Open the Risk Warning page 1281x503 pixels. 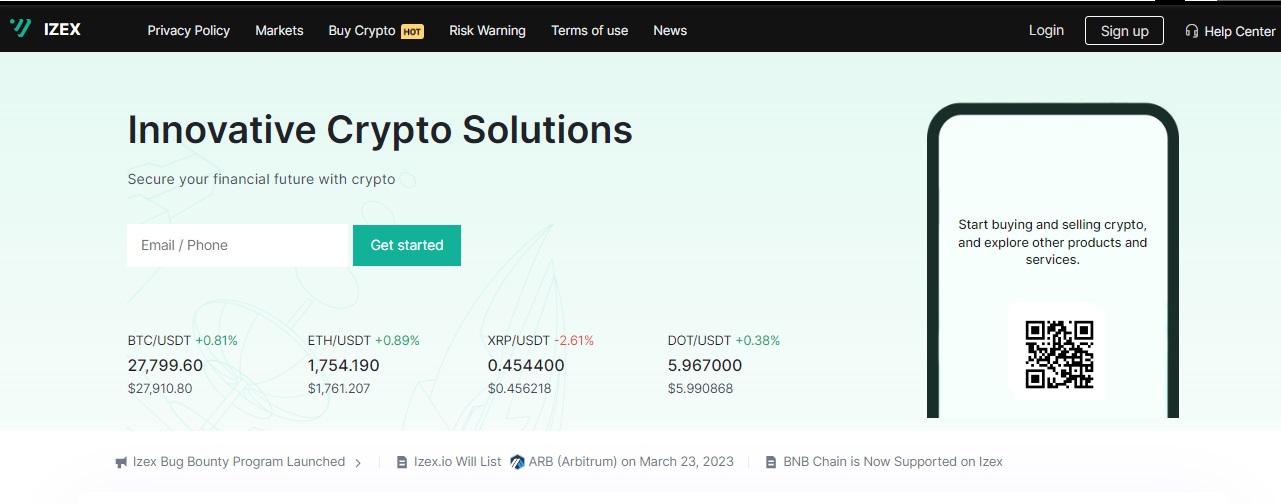click(x=487, y=30)
